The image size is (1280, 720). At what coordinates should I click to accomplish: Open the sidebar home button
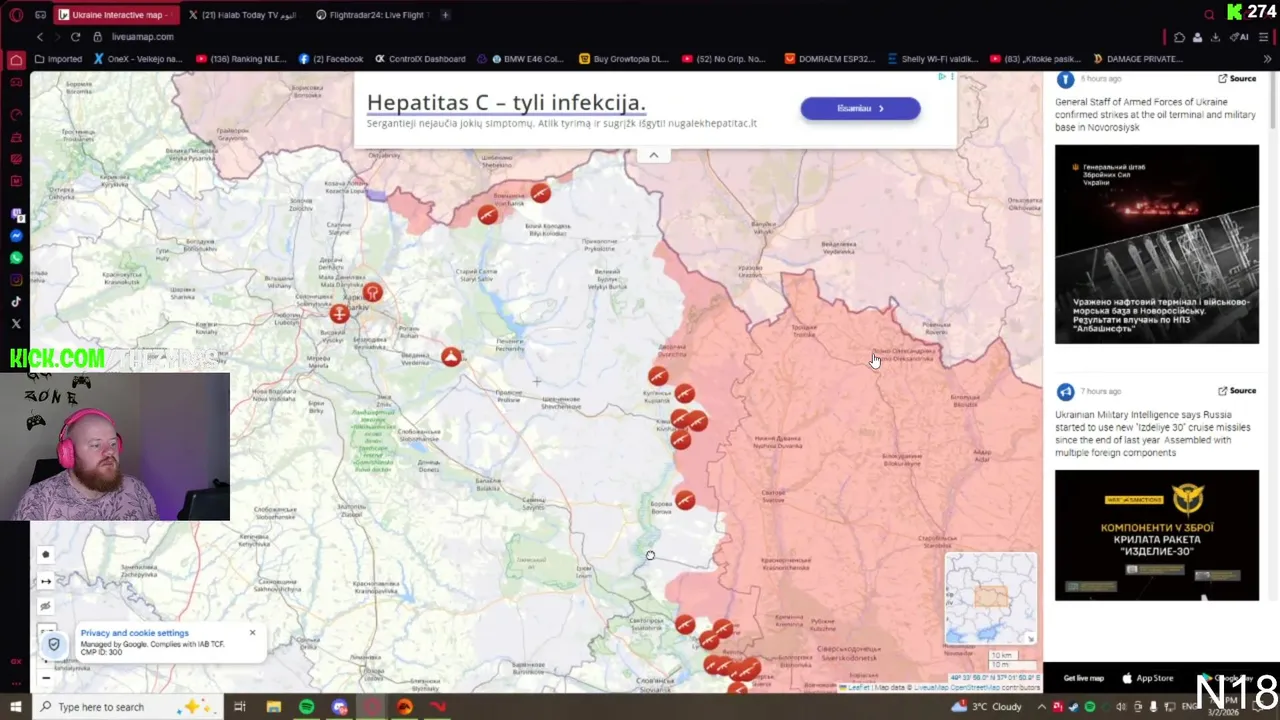pyautogui.click(x=16, y=60)
